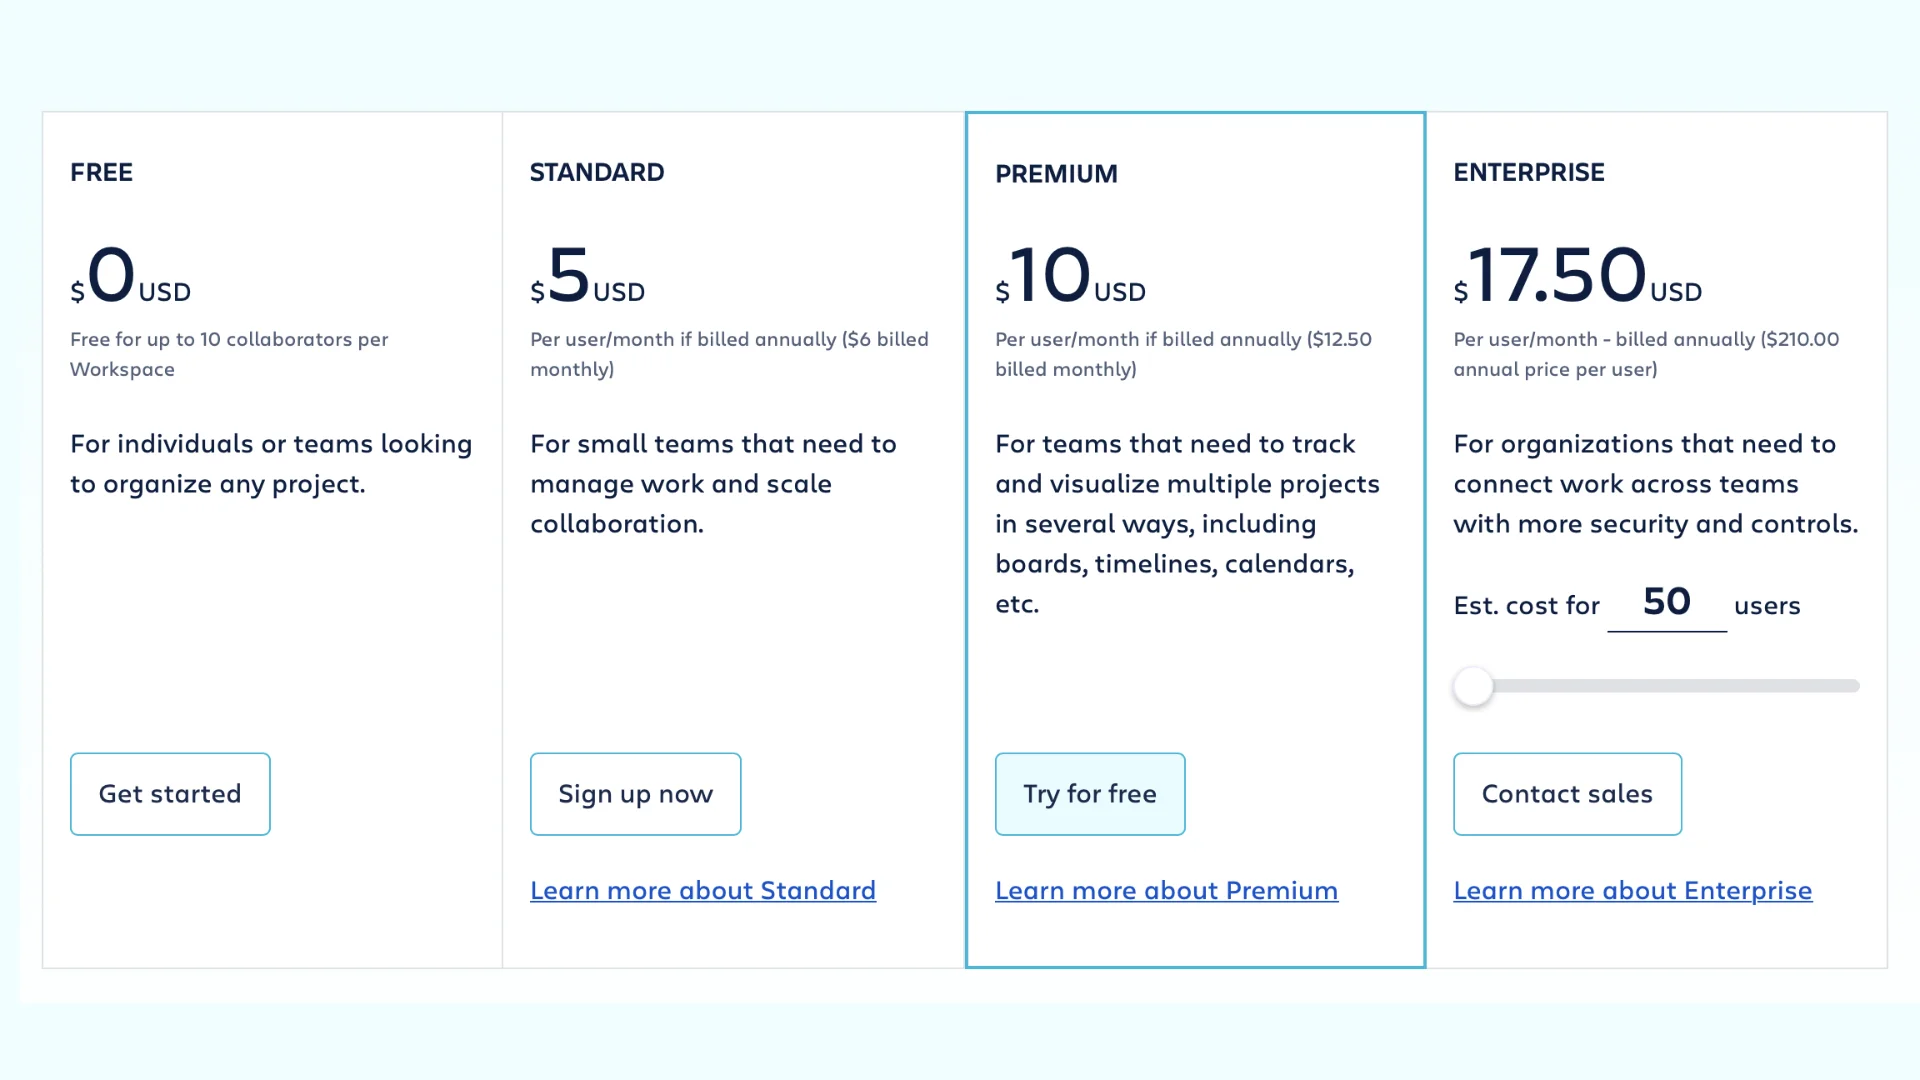Open Learn more about Standard link
Screen dimensions: 1920x1080
pyautogui.click(x=703, y=890)
